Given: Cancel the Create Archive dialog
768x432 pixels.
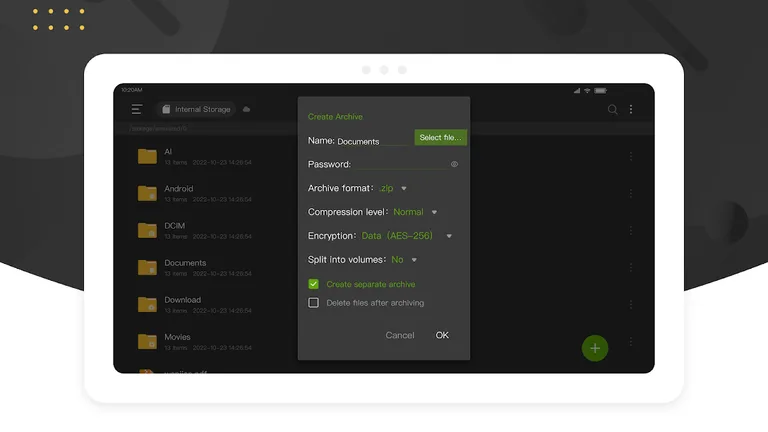Looking at the screenshot, I should pyautogui.click(x=400, y=335).
